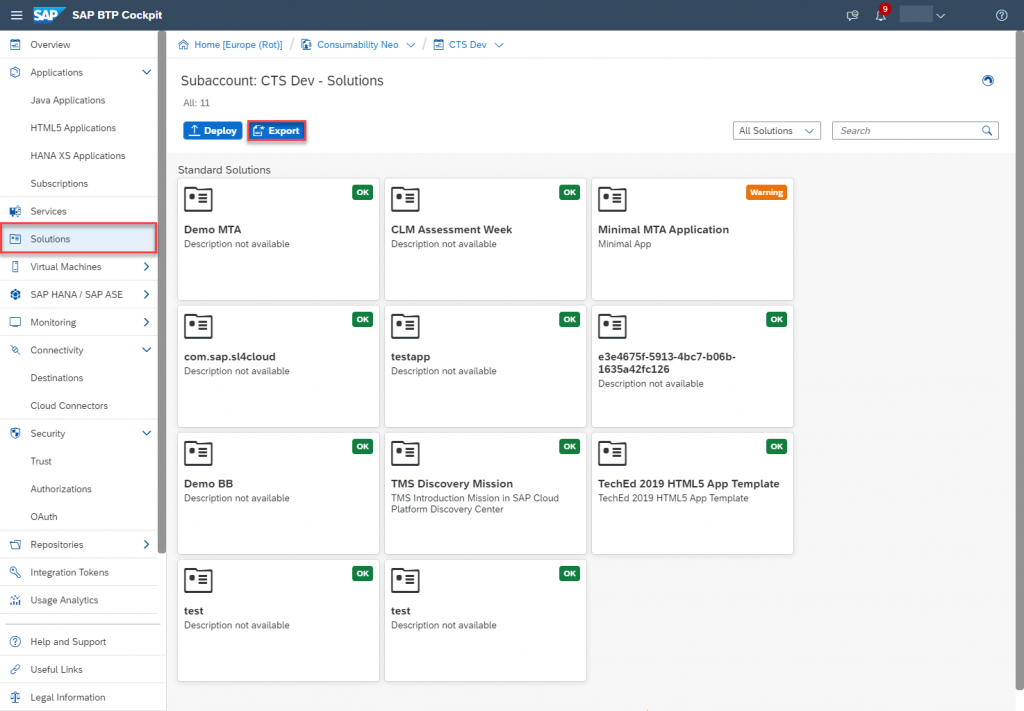This screenshot has width=1024, height=711.
Task: Open the com.sap.sl4cloud solution tile
Action: tap(278, 366)
